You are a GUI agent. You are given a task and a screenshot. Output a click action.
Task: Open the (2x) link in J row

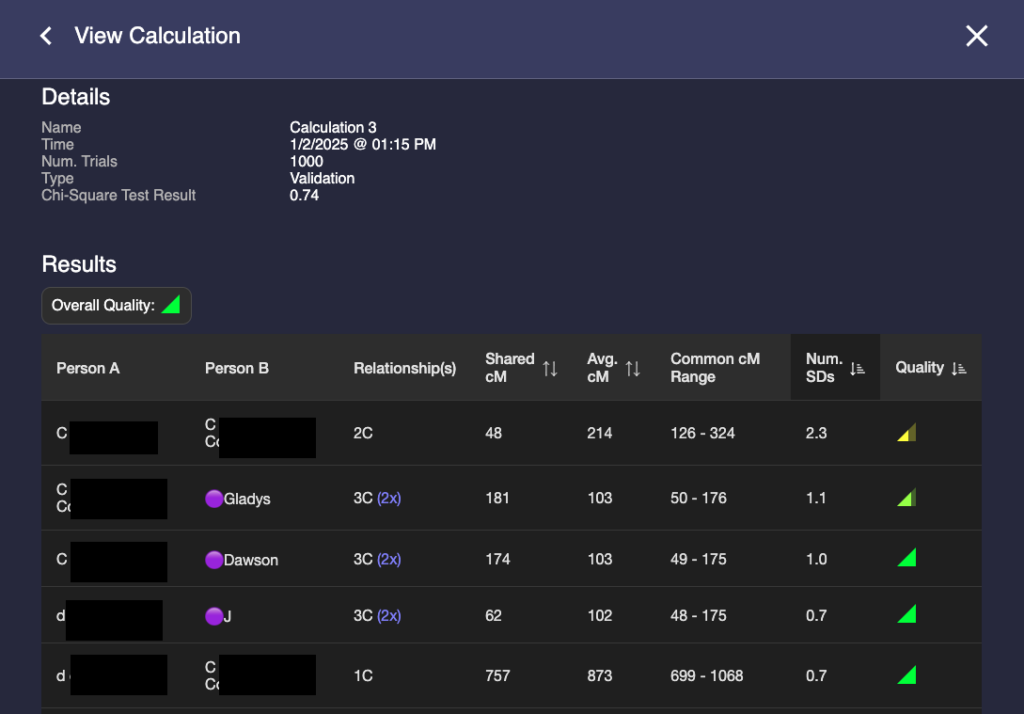point(389,615)
